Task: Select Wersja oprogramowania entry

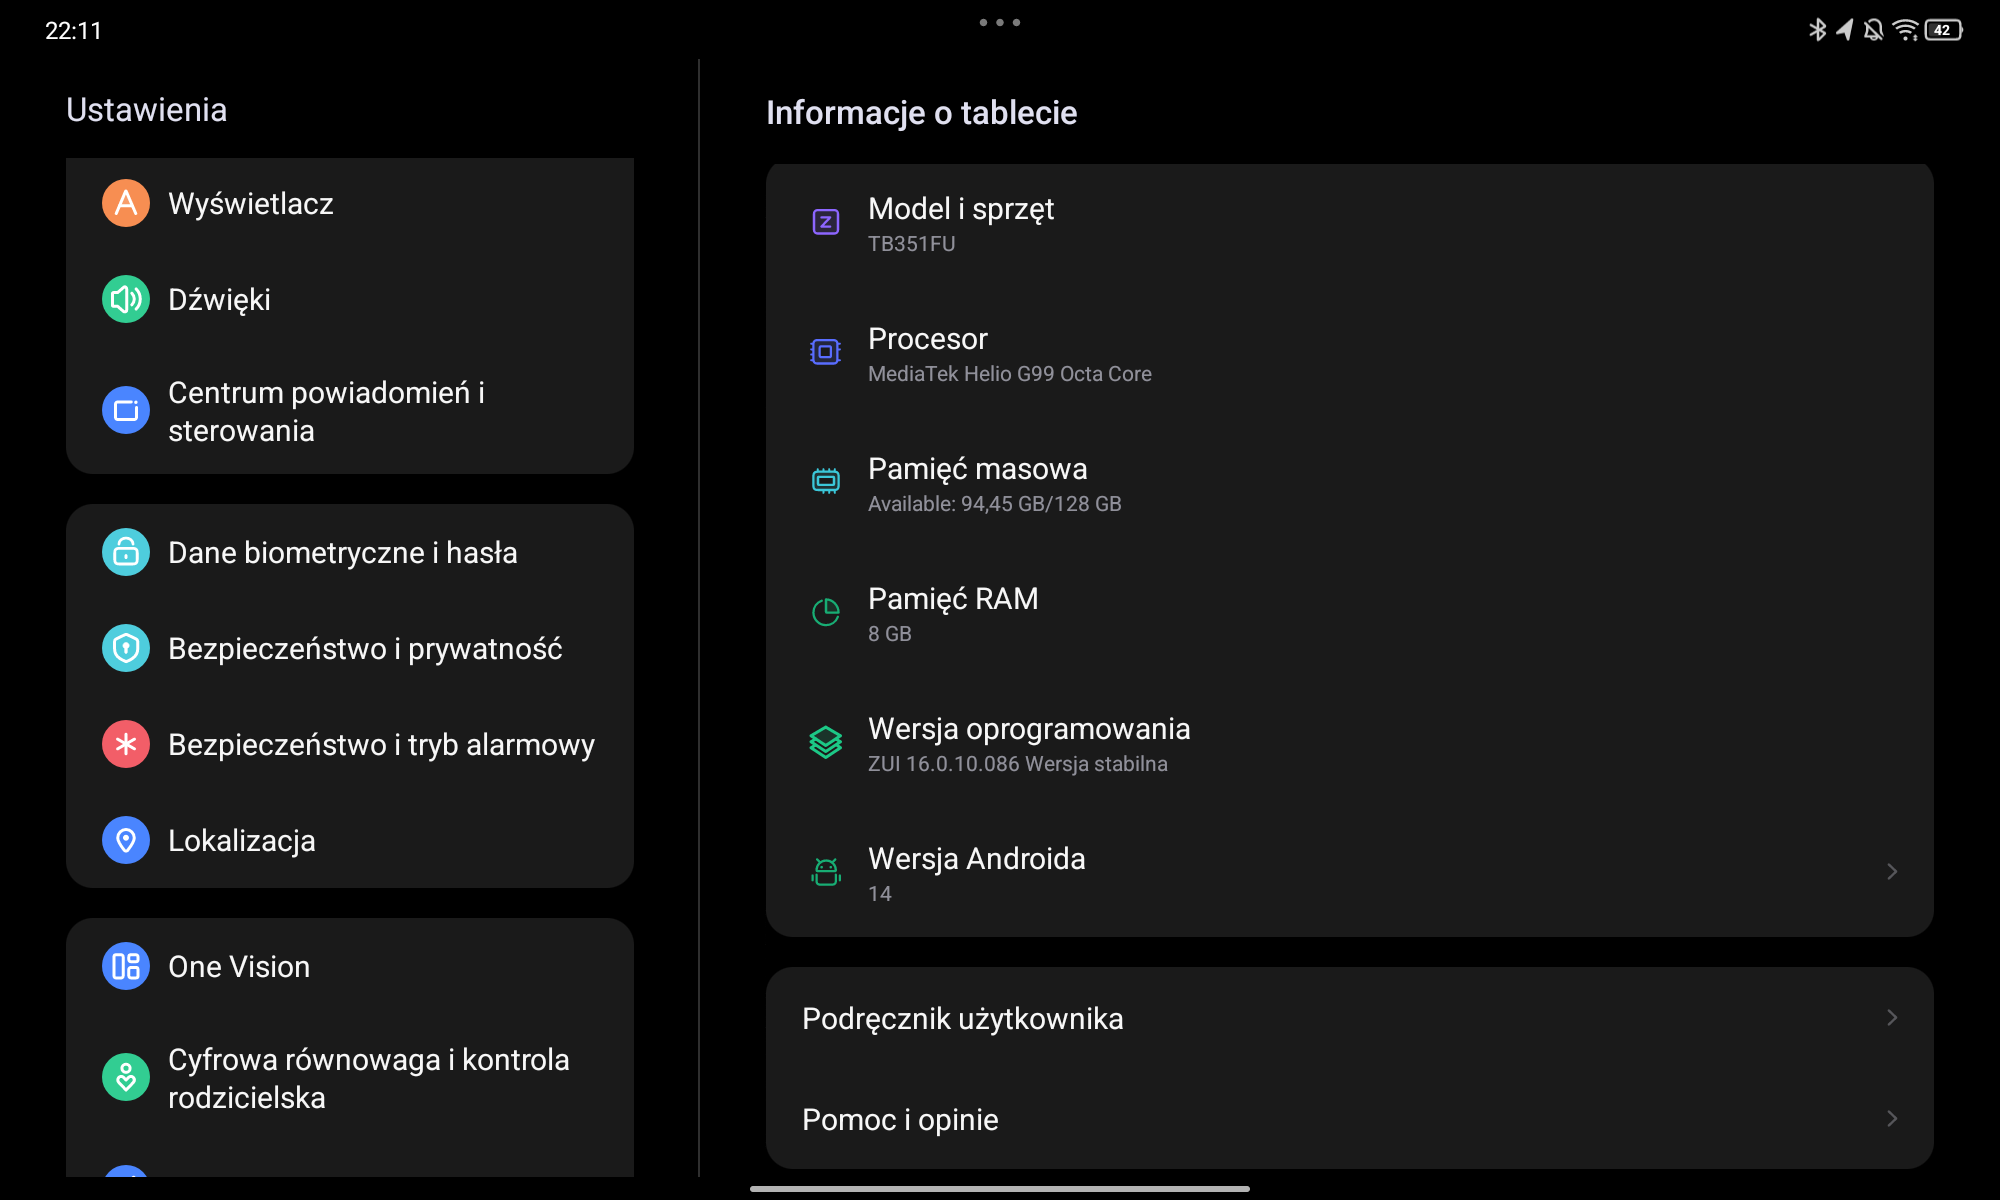Action: click(x=1350, y=742)
